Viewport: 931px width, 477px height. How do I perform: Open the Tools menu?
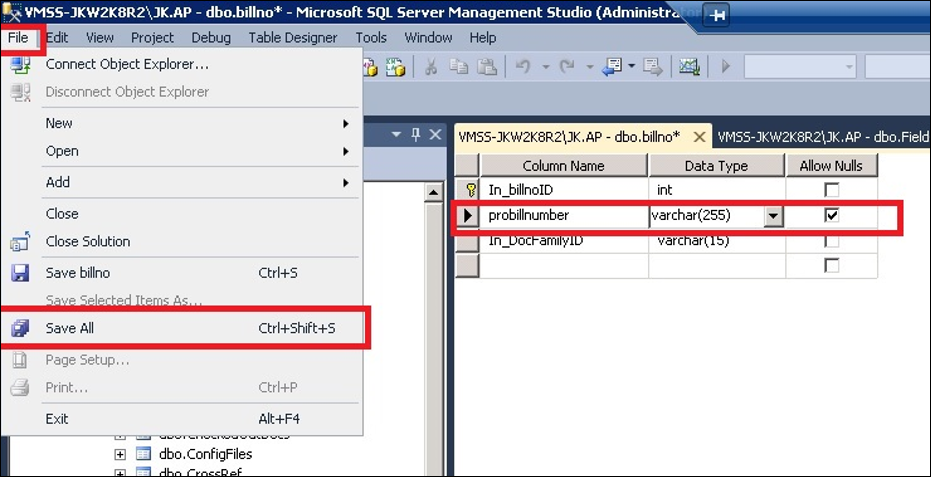tap(371, 37)
